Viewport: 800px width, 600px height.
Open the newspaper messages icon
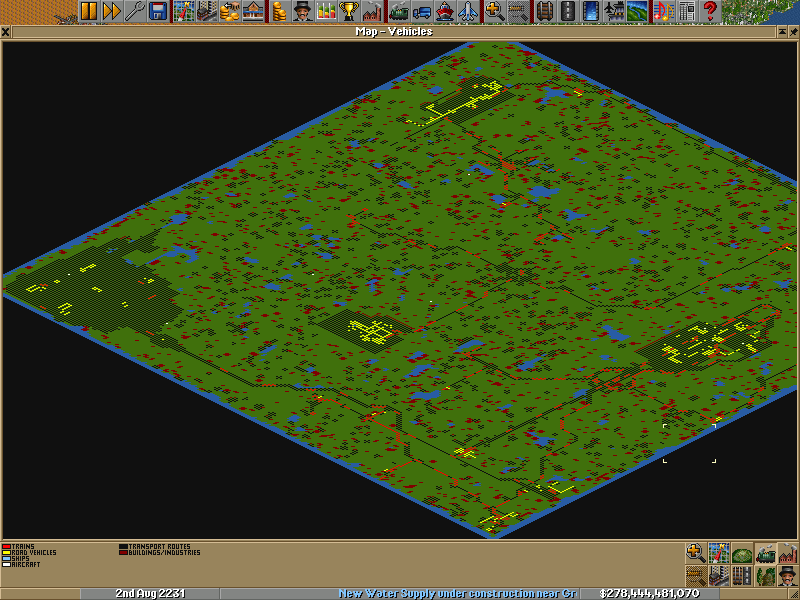(x=686, y=11)
